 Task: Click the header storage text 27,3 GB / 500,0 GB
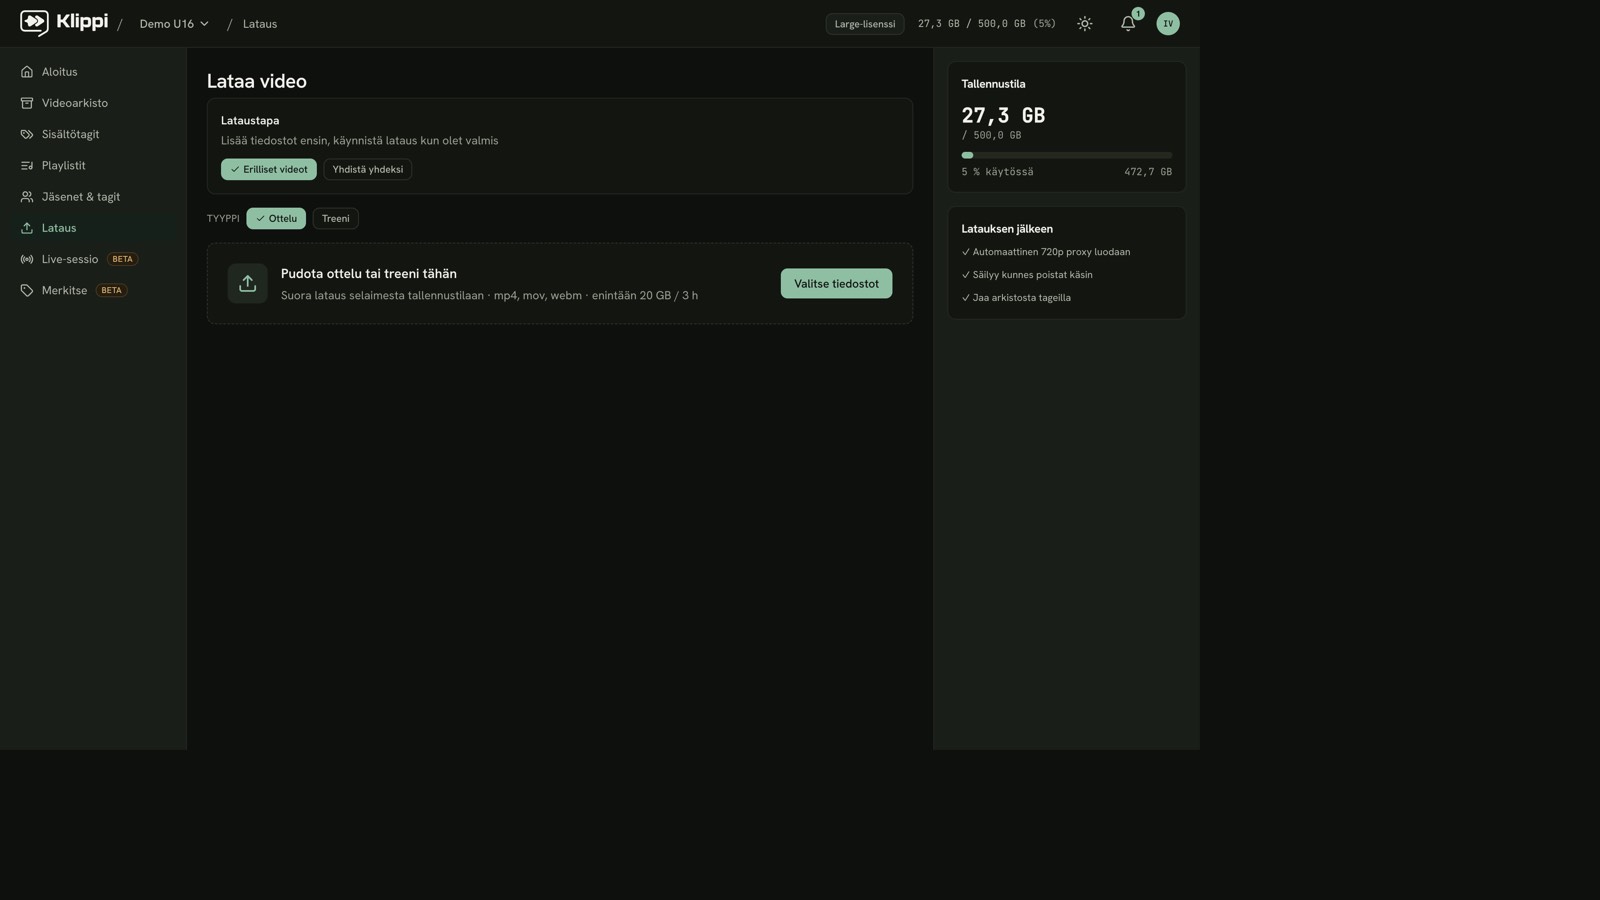pos(987,24)
